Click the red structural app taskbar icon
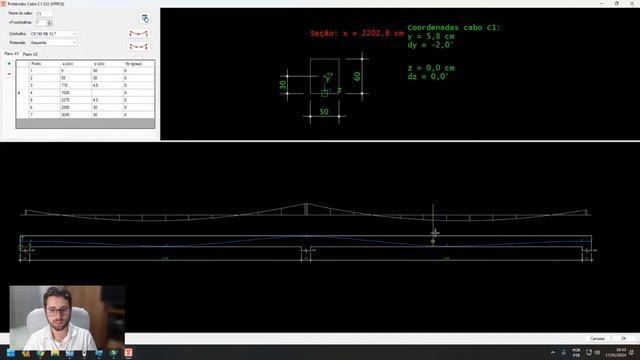Image resolution: width=640 pixels, height=360 pixels. [x=128, y=353]
